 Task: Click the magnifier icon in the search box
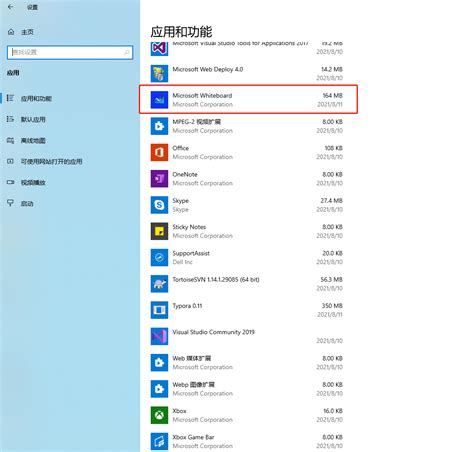127,52
